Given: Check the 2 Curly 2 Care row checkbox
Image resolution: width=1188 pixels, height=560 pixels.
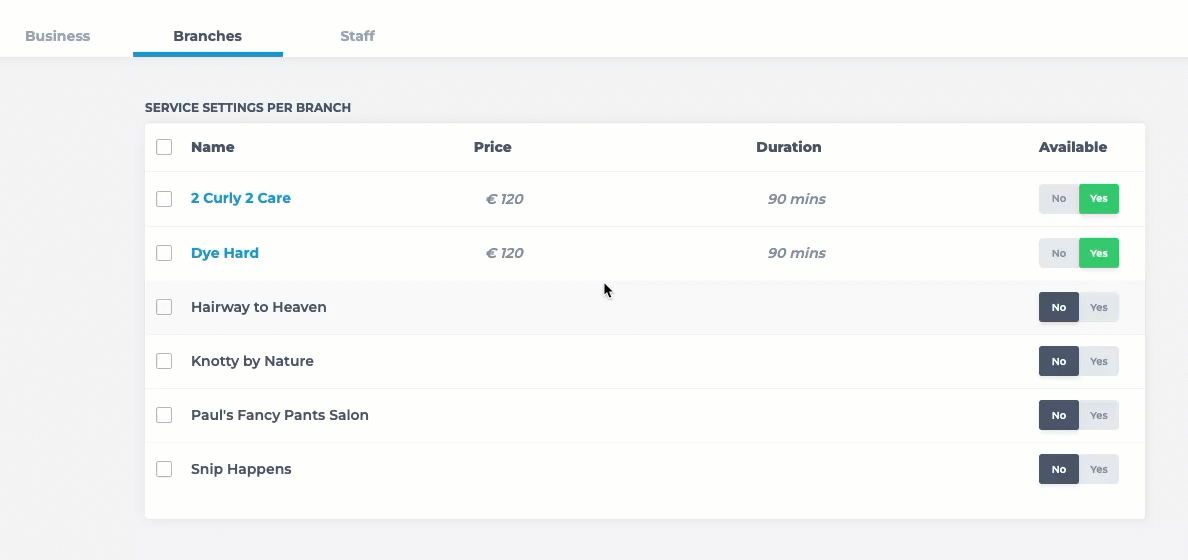Looking at the screenshot, I should [x=164, y=199].
